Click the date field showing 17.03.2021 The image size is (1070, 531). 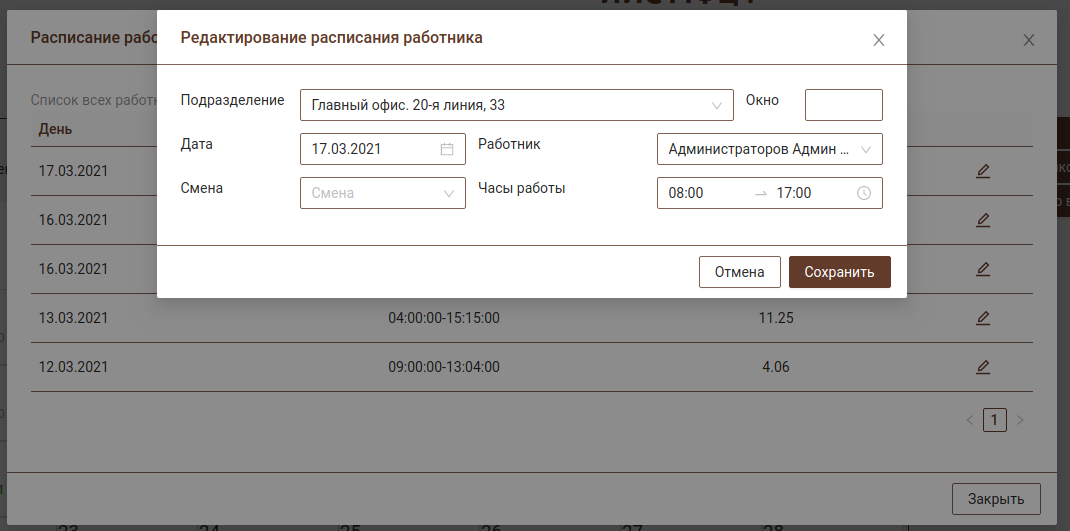(x=372, y=149)
